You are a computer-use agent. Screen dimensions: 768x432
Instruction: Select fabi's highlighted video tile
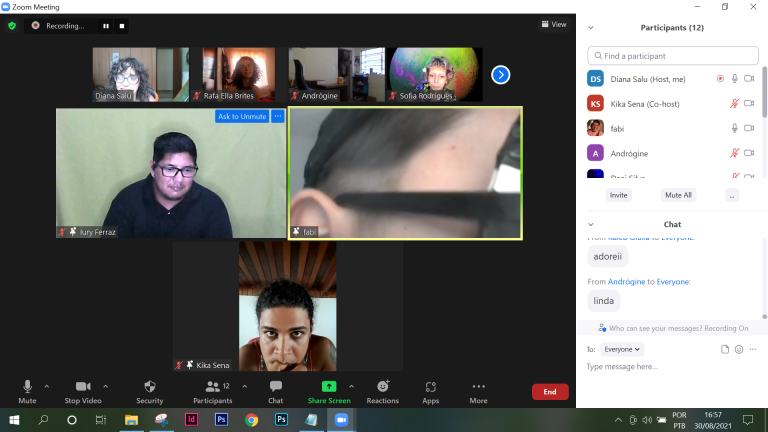[x=406, y=173]
